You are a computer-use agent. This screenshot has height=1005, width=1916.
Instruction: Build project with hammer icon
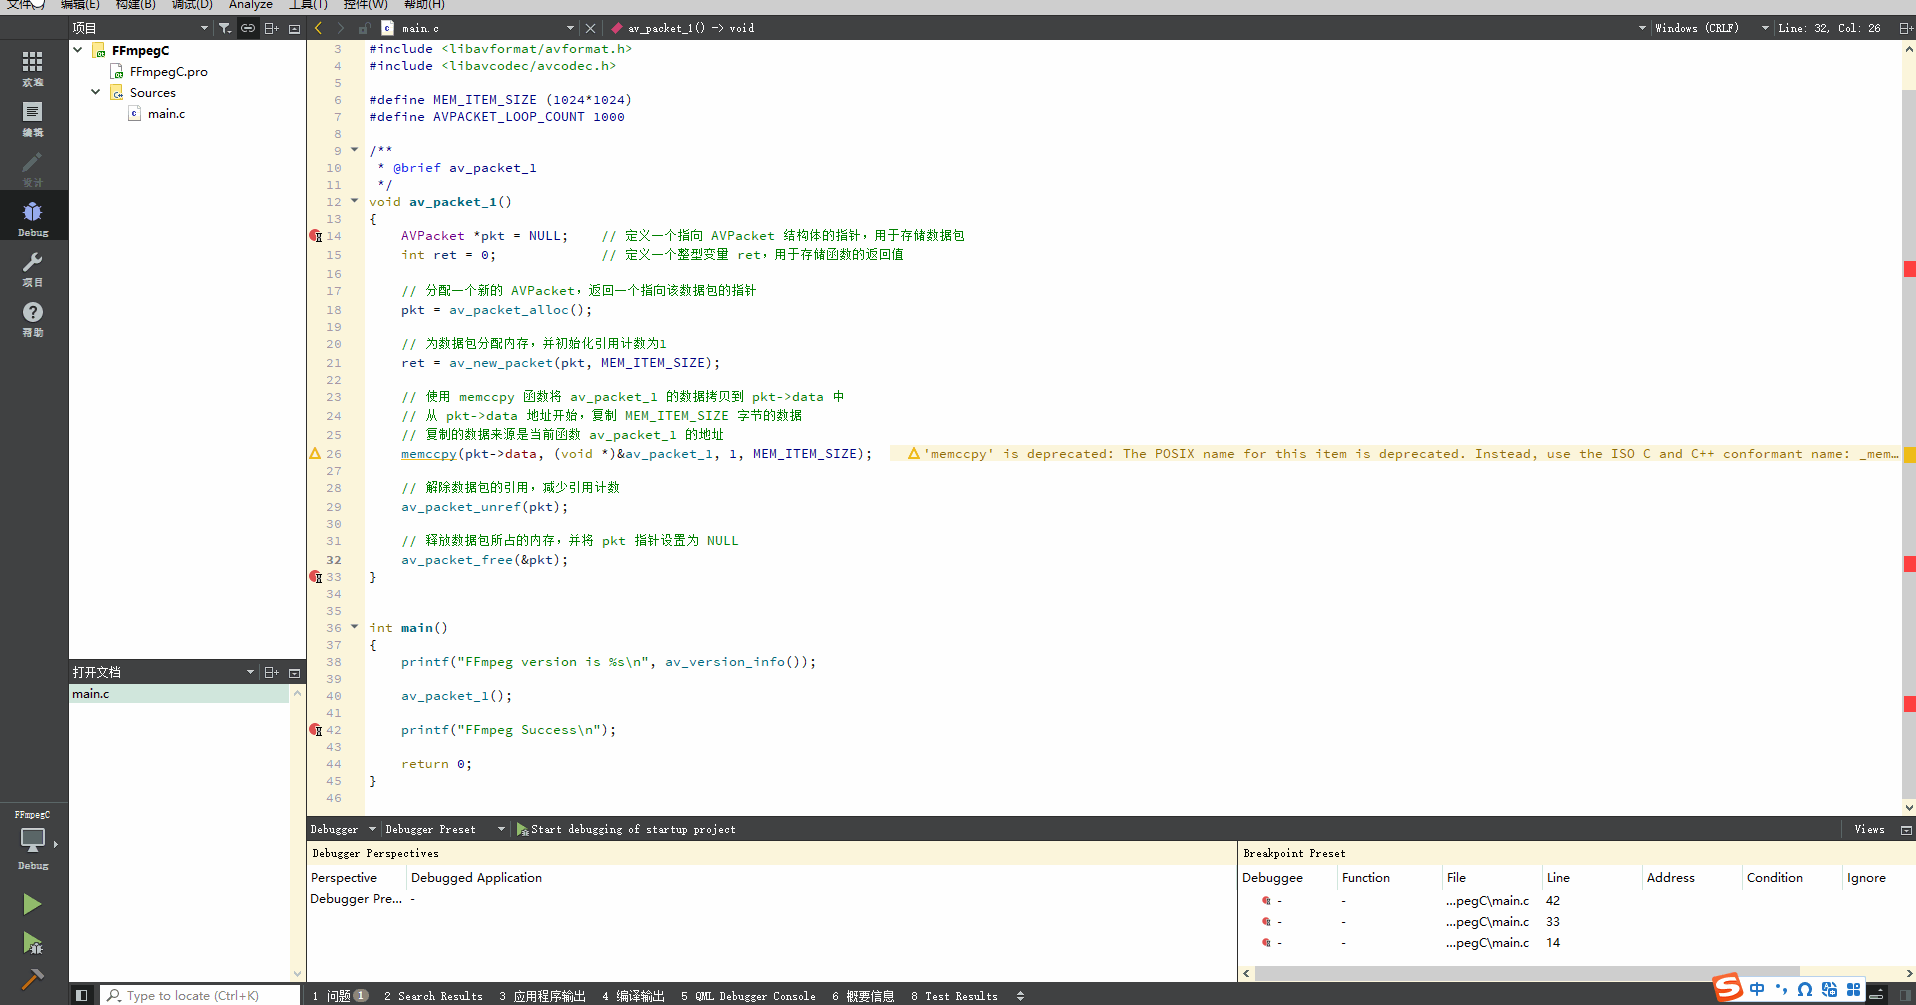32,978
